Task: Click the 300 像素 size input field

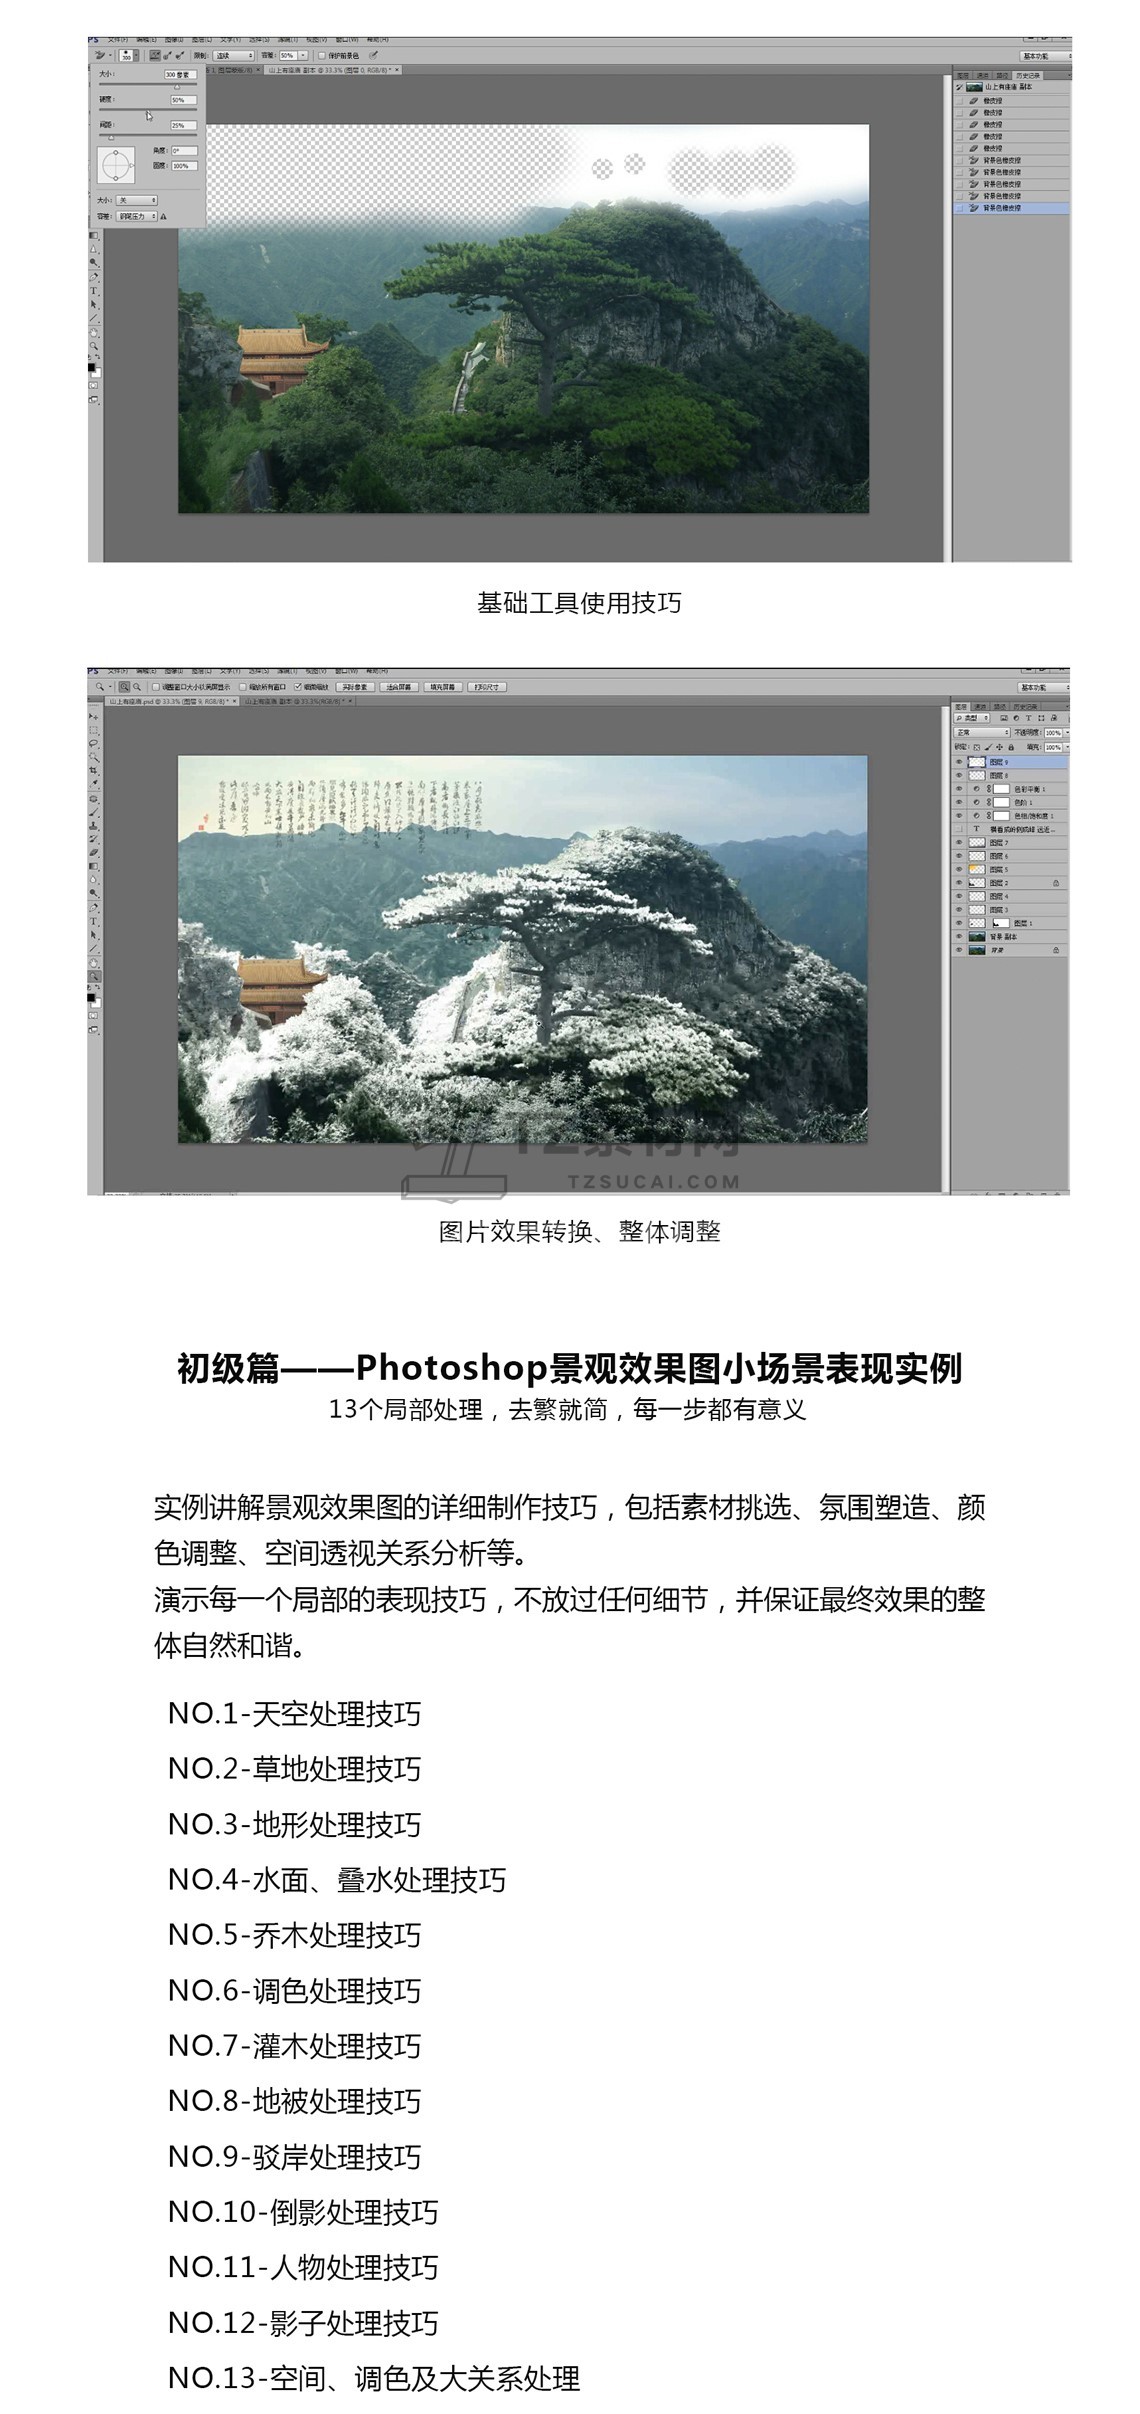Action: tap(181, 74)
